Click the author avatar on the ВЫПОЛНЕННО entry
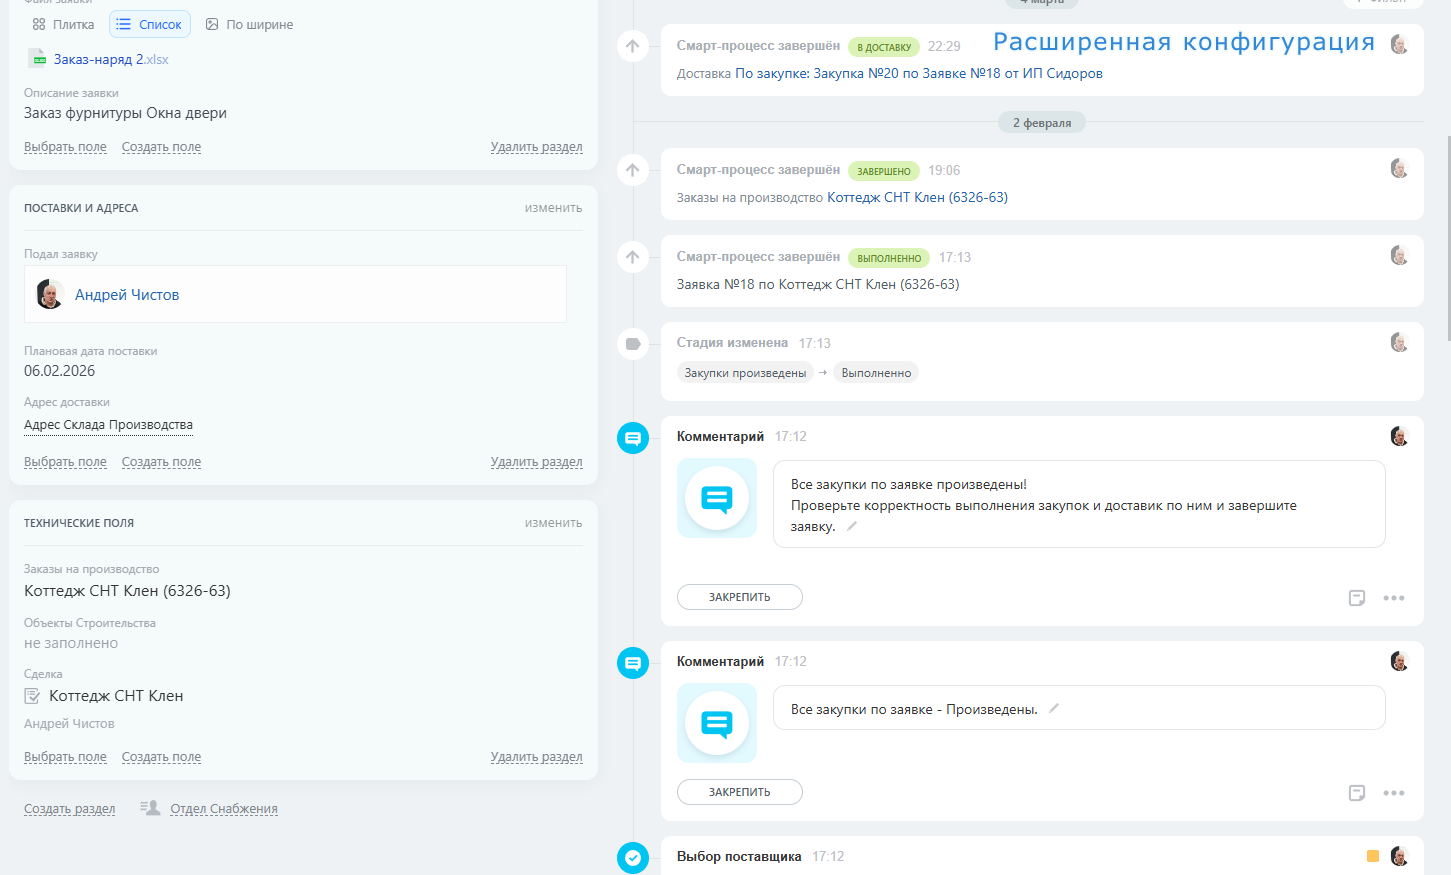Viewport: 1451px width, 875px height. (1399, 255)
